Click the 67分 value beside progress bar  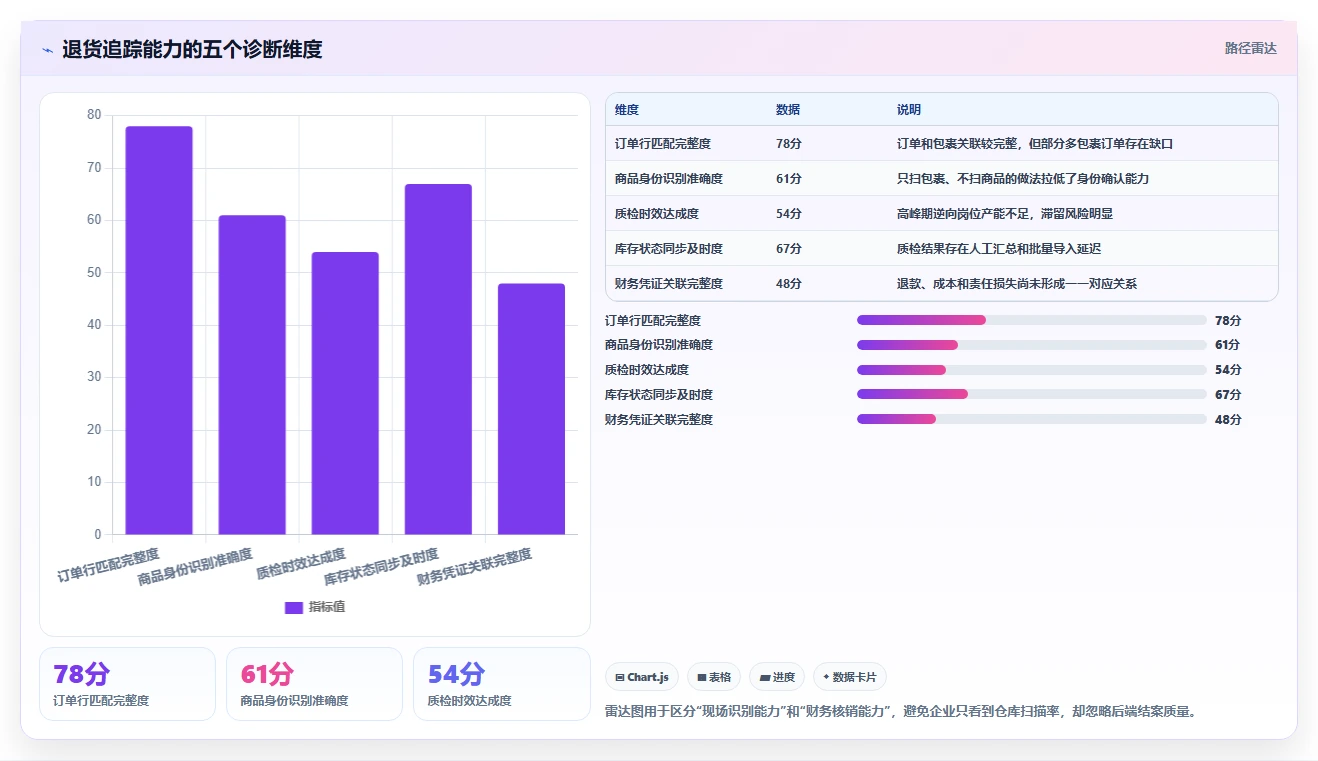(x=1228, y=395)
